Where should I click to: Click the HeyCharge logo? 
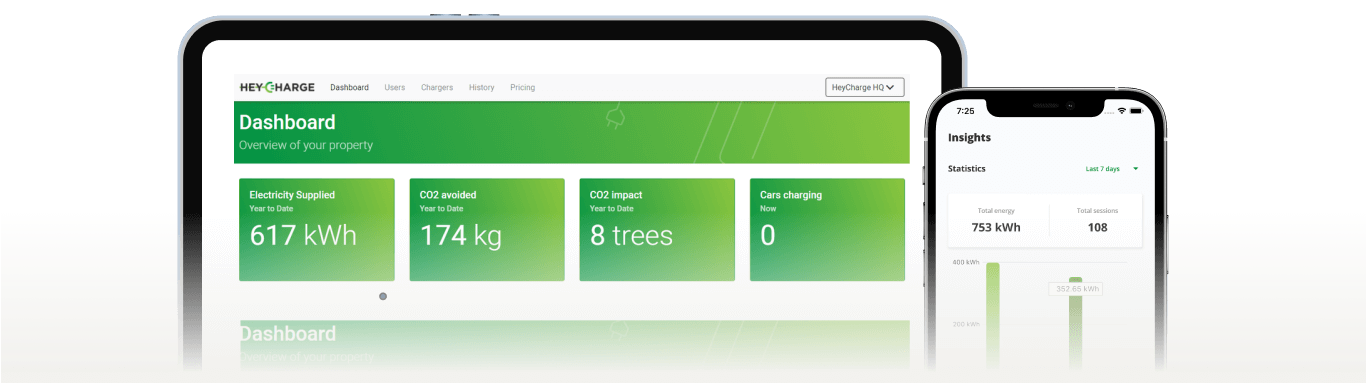point(277,87)
